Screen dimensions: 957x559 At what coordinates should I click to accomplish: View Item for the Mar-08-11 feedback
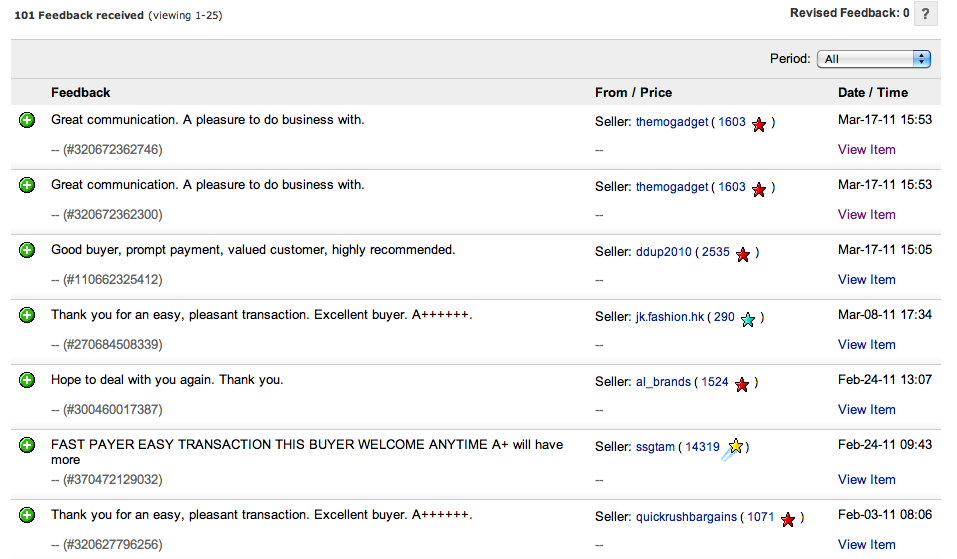(866, 345)
